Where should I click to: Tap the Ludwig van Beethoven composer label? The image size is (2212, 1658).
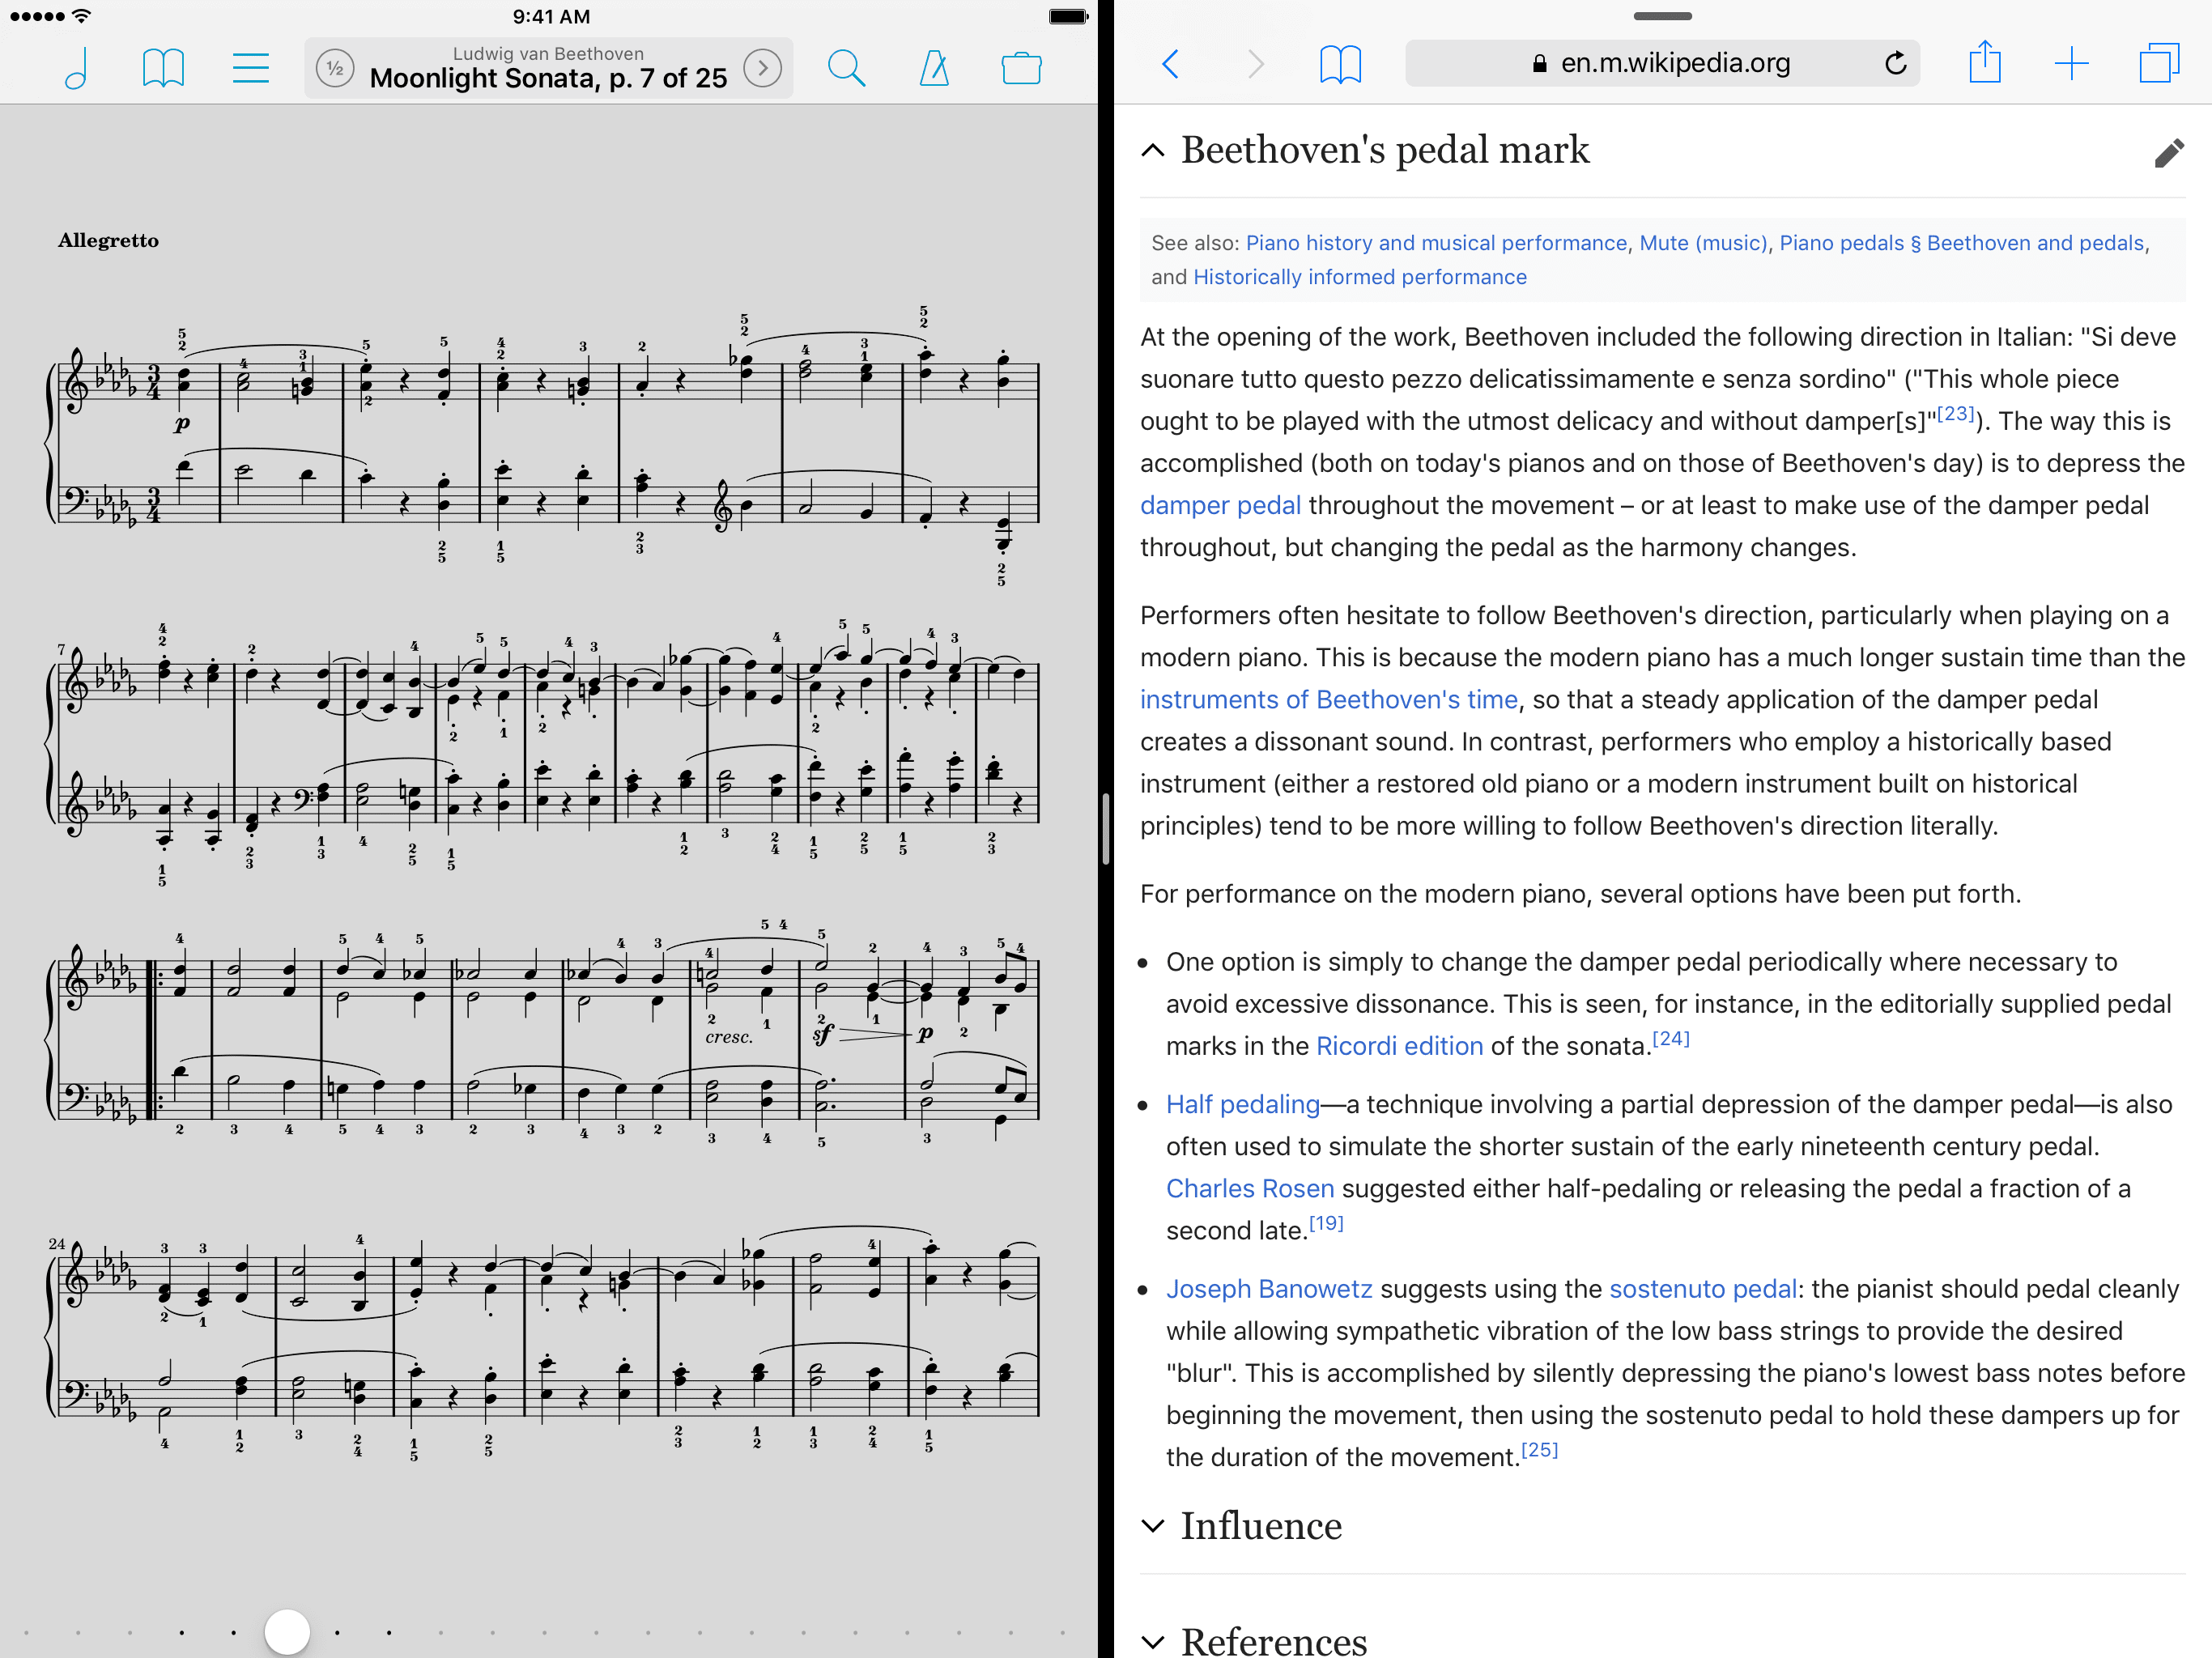pos(548,54)
